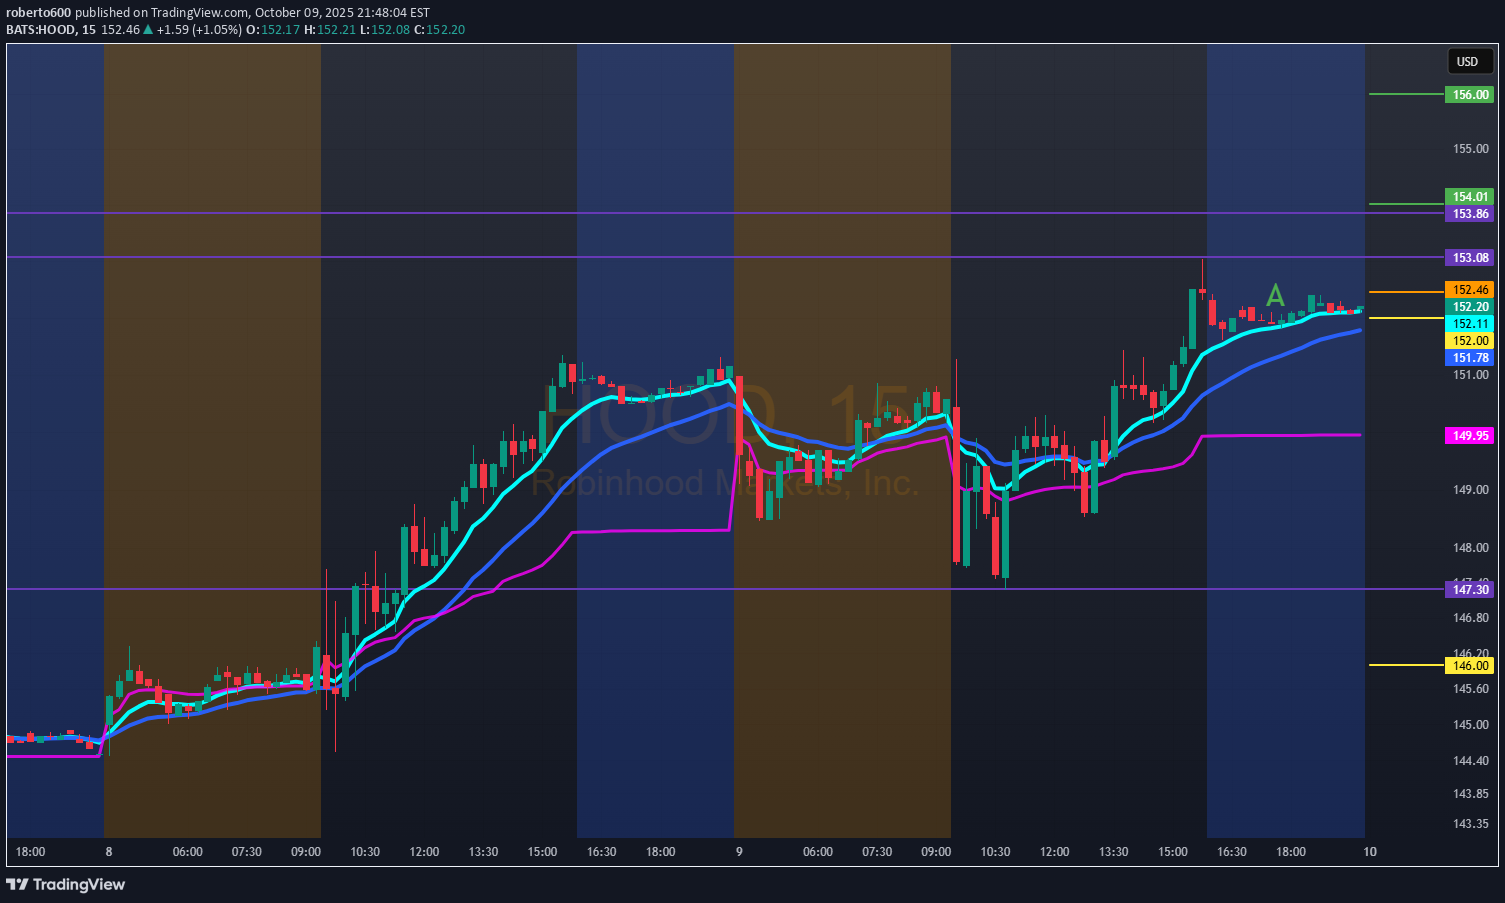Click the 16:30 label on the far right
The width and height of the screenshot is (1505, 903).
point(1231,852)
